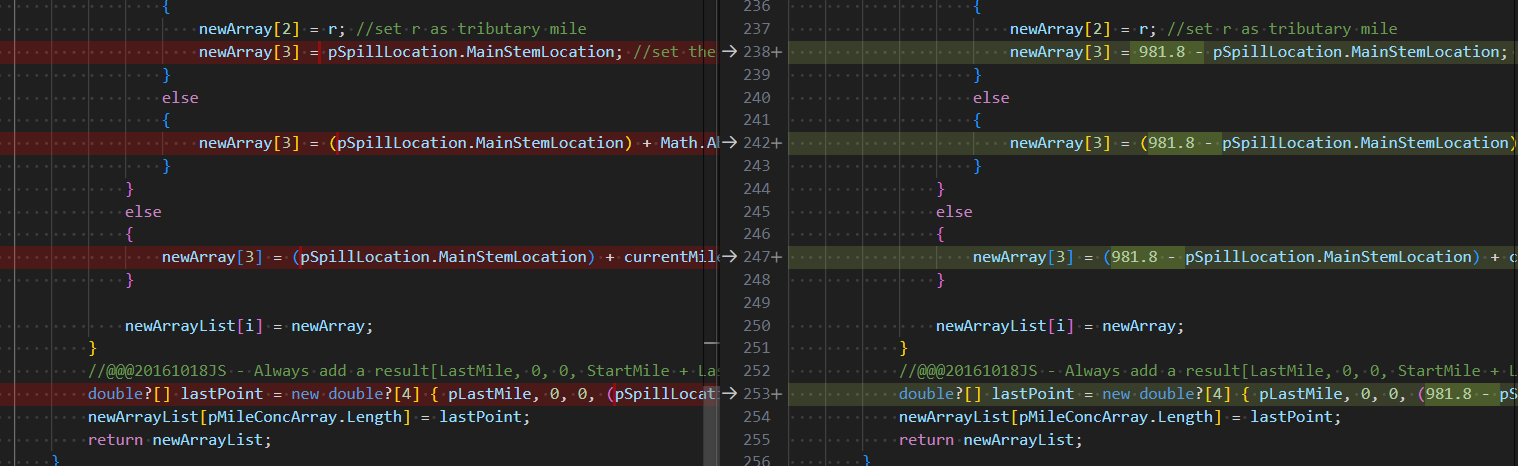
Task: Click the highlighted '981.8 -' on line 247
Action: point(1142,257)
